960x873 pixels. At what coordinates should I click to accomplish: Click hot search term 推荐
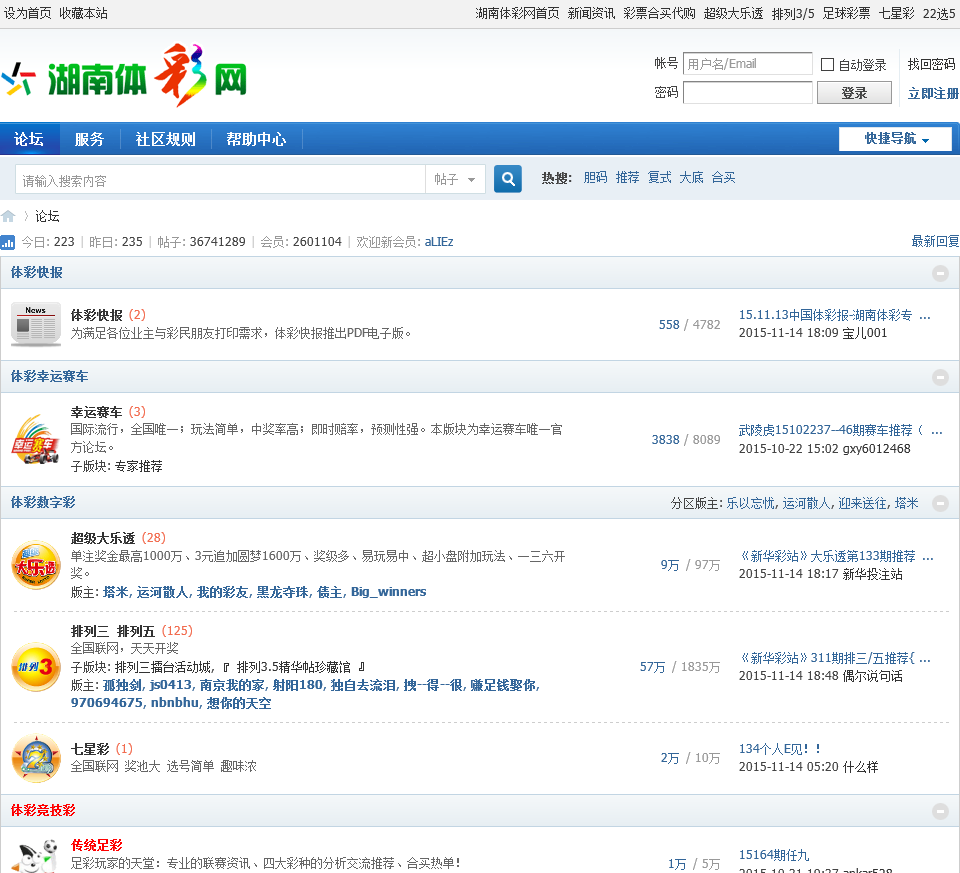click(628, 178)
